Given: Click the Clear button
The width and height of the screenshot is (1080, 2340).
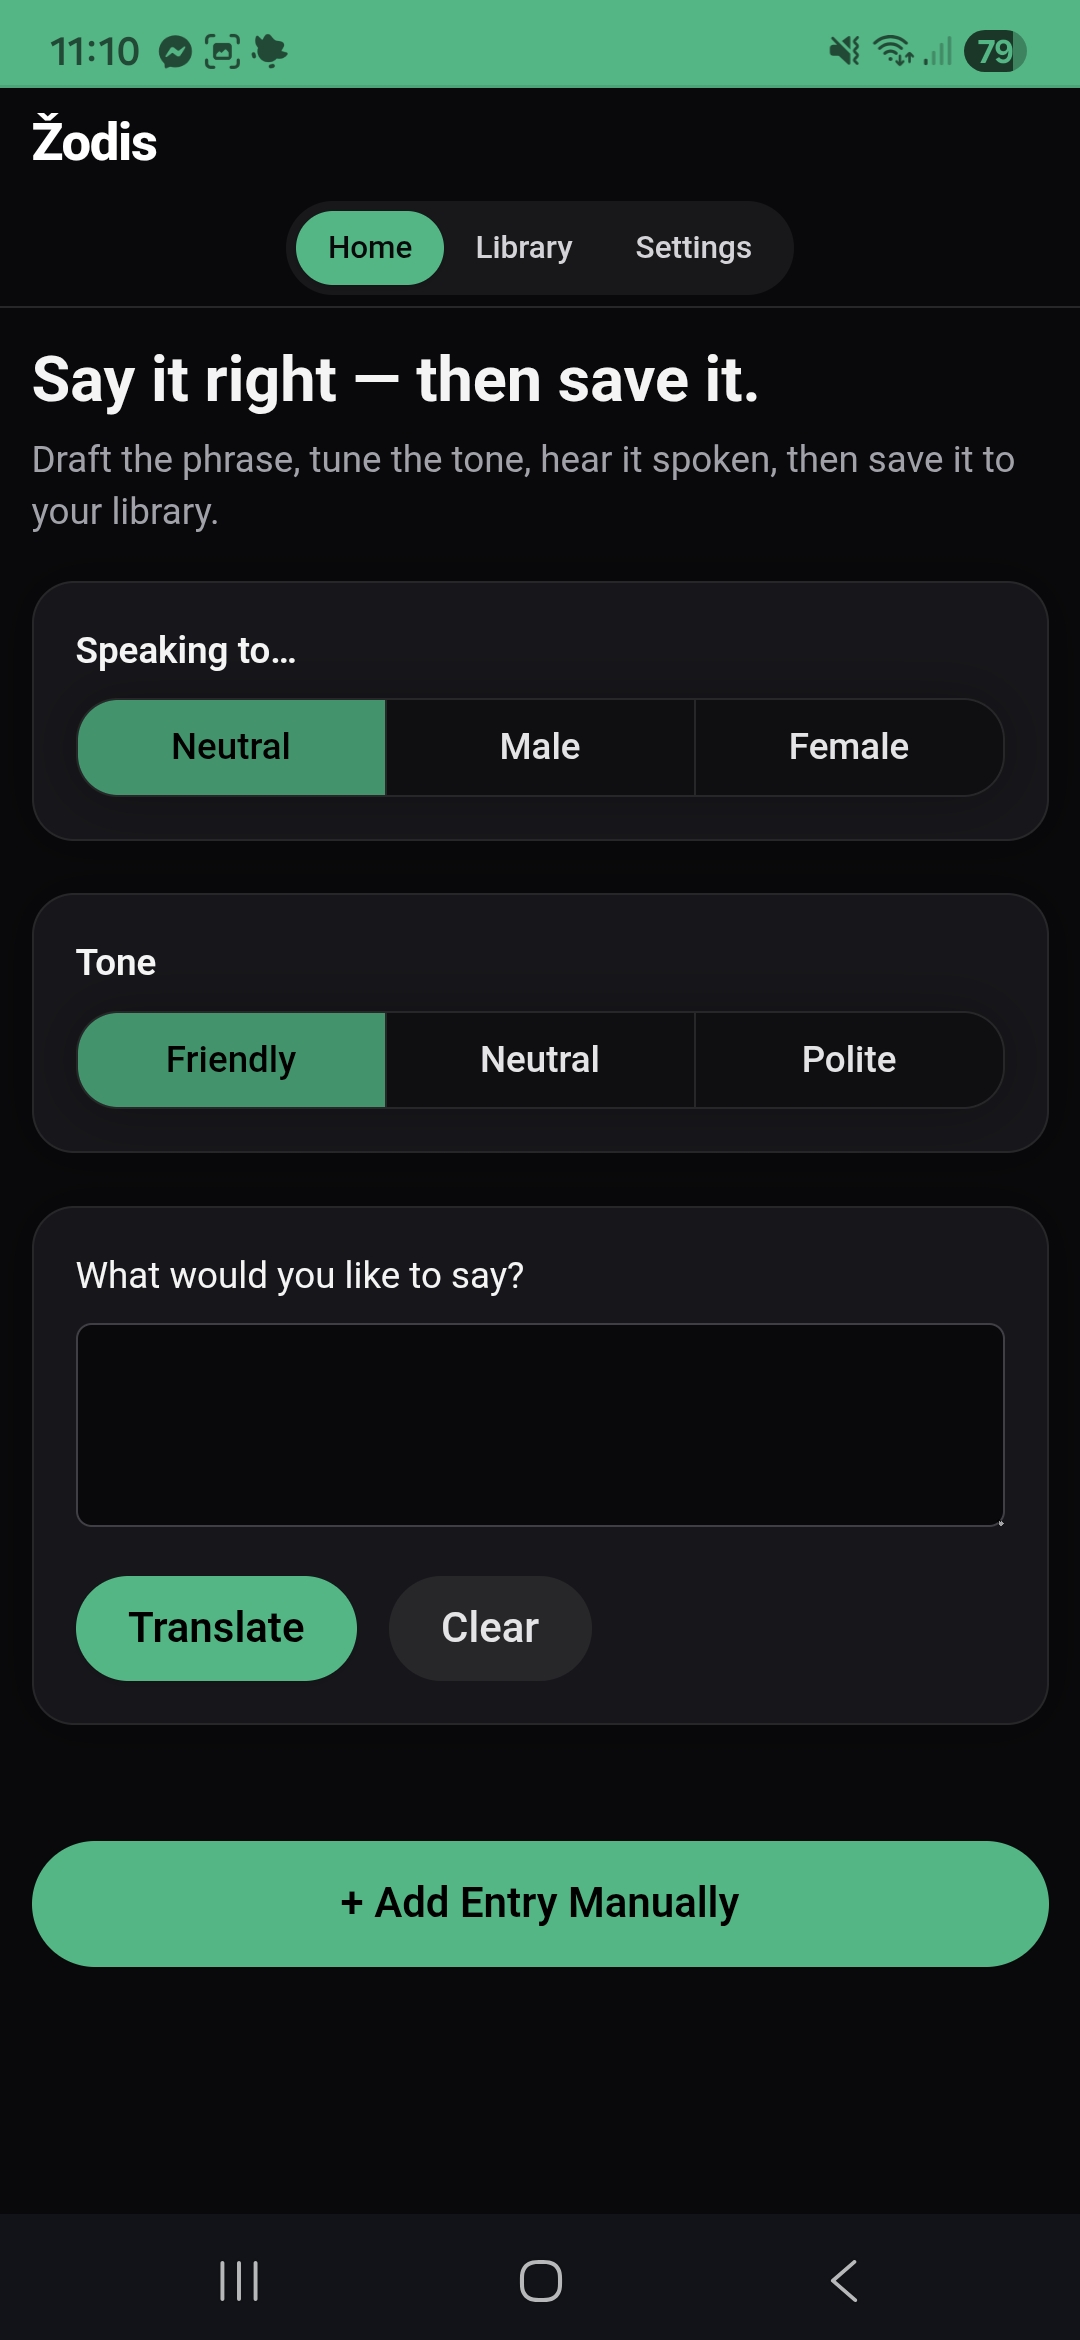Looking at the screenshot, I should coord(490,1628).
